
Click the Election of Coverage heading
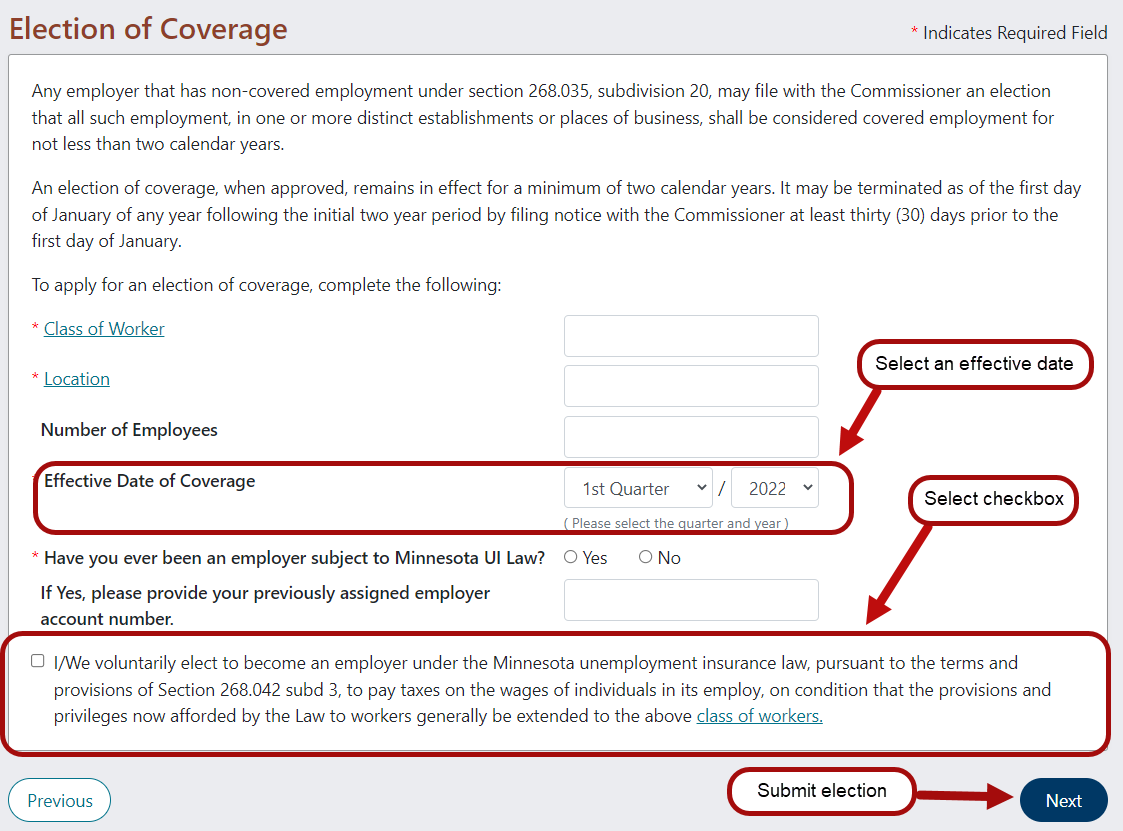click(x=148, y=29)
